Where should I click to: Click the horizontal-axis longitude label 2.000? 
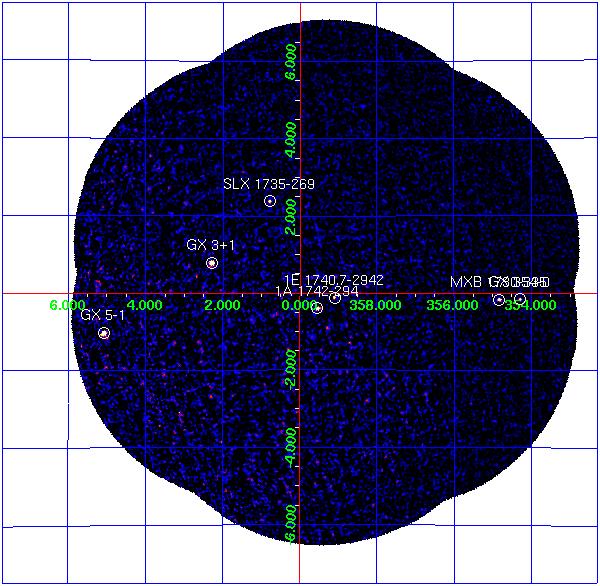(x=223, y=305)
